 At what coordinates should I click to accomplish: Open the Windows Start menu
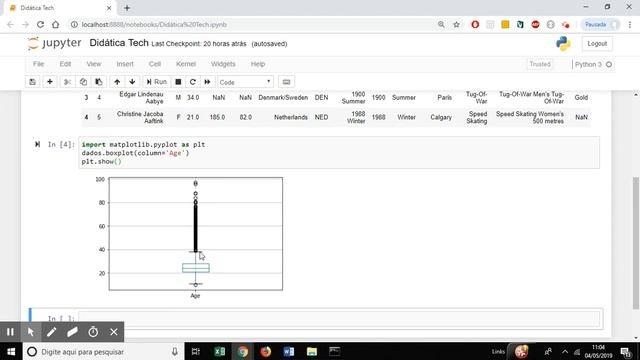11,351
